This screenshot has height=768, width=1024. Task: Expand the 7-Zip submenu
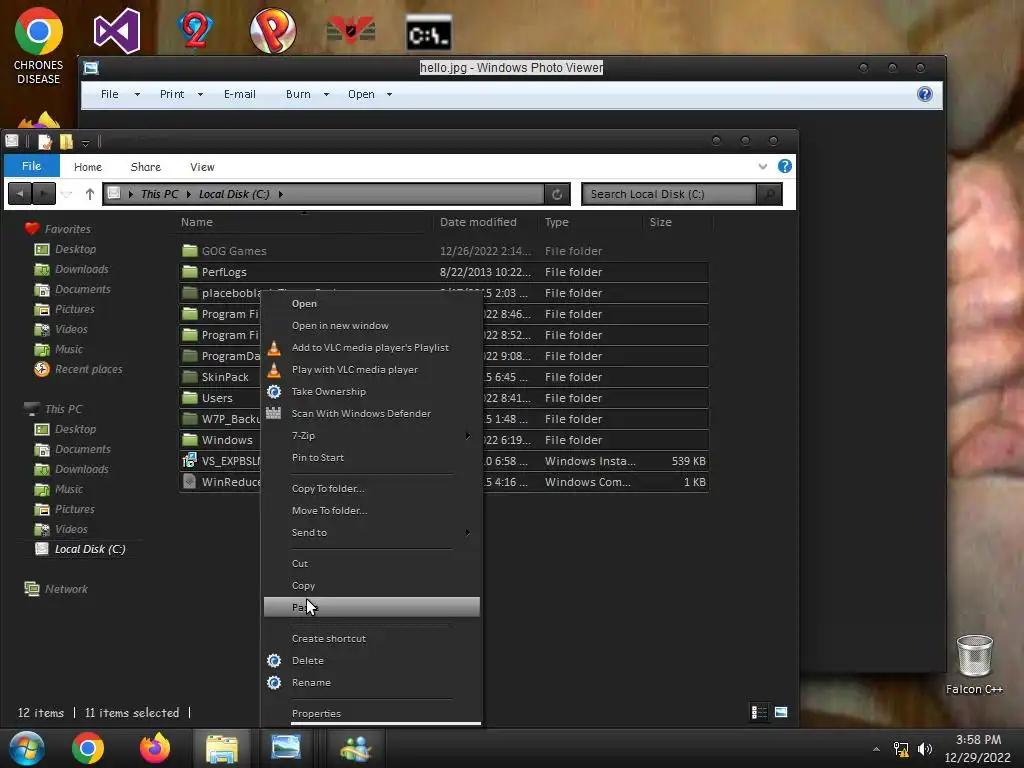pos(372,436)
